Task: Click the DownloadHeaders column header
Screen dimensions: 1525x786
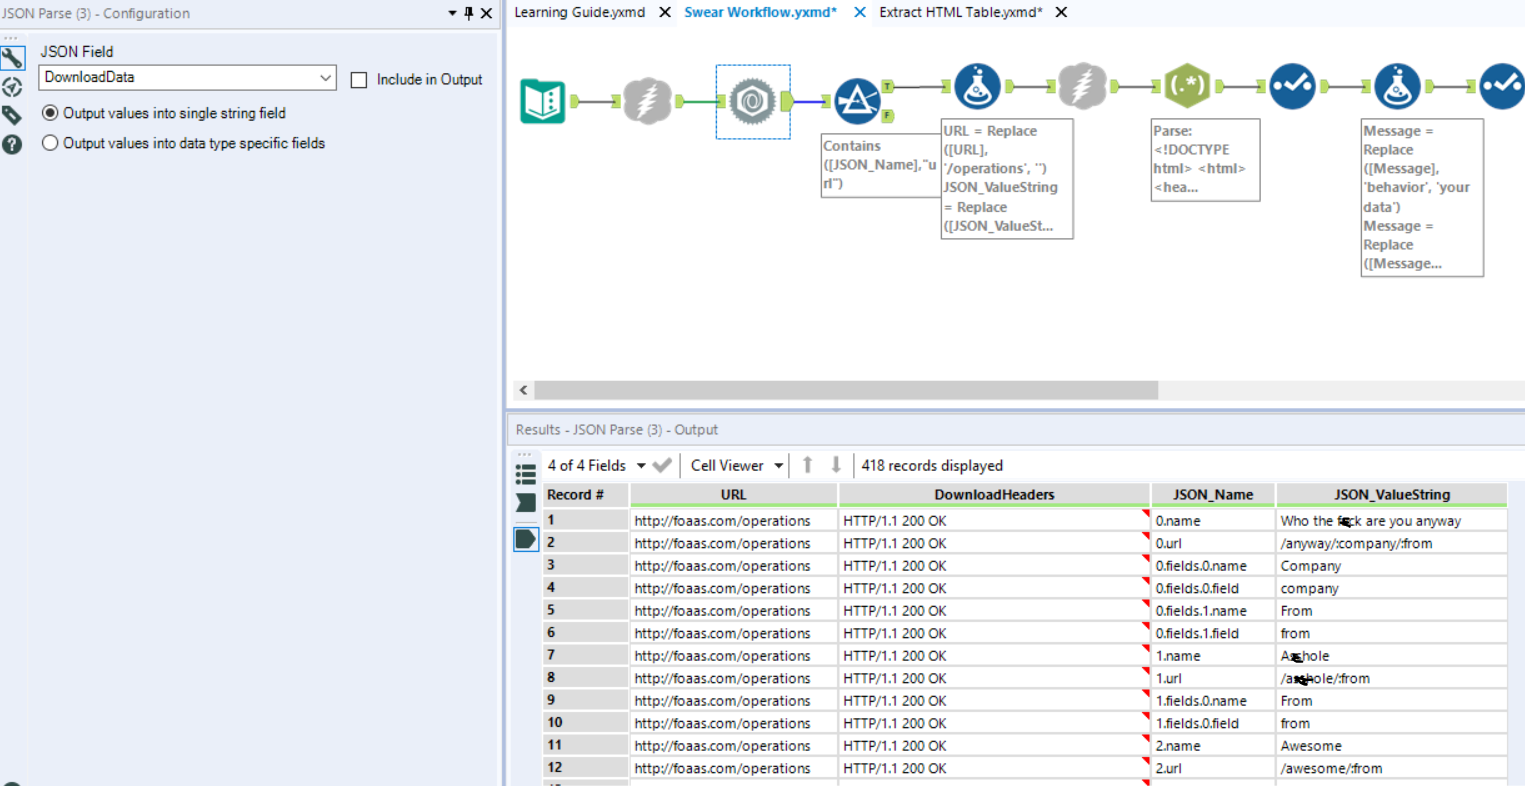Action: coord(994,495)
